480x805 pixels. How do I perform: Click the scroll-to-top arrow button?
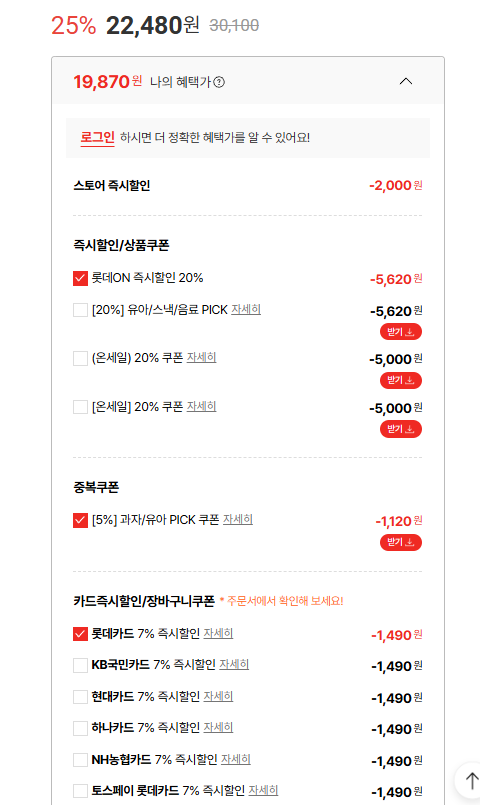point(471,781)
